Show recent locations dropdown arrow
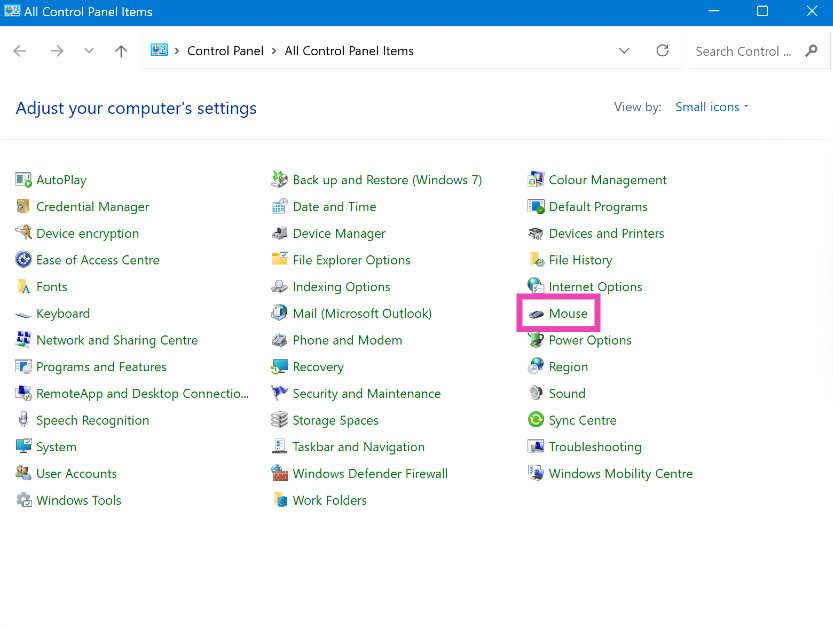The width and height of the screenshot is (833, 628). [89, 51]
